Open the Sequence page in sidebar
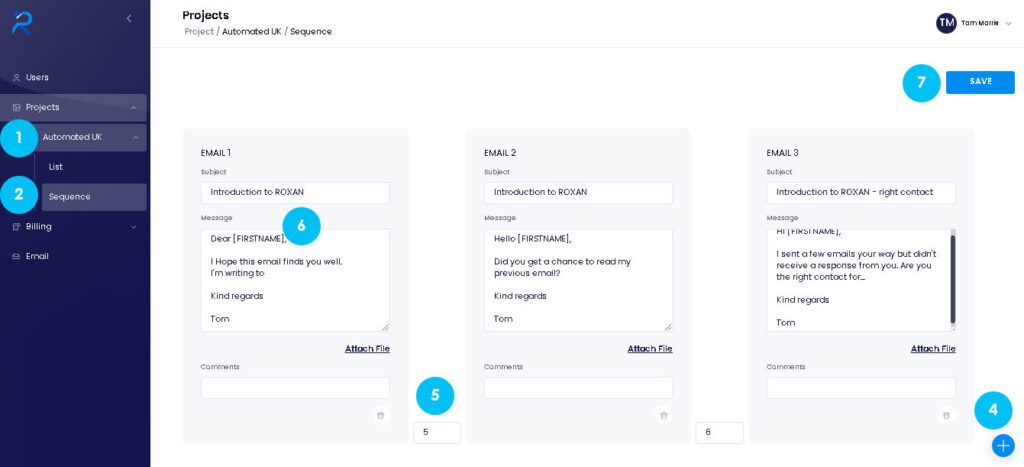 94,197
